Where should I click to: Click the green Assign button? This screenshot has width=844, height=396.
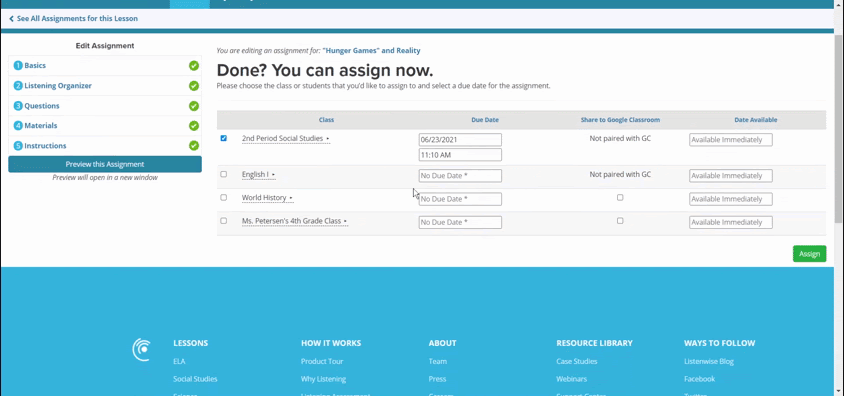click(809, 254)
